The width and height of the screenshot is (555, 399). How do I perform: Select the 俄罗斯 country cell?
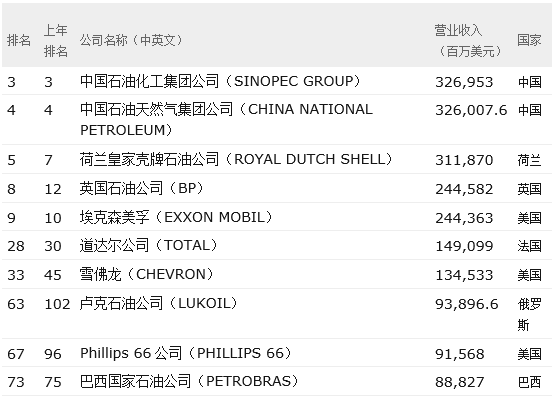click(x=530, y=314)
